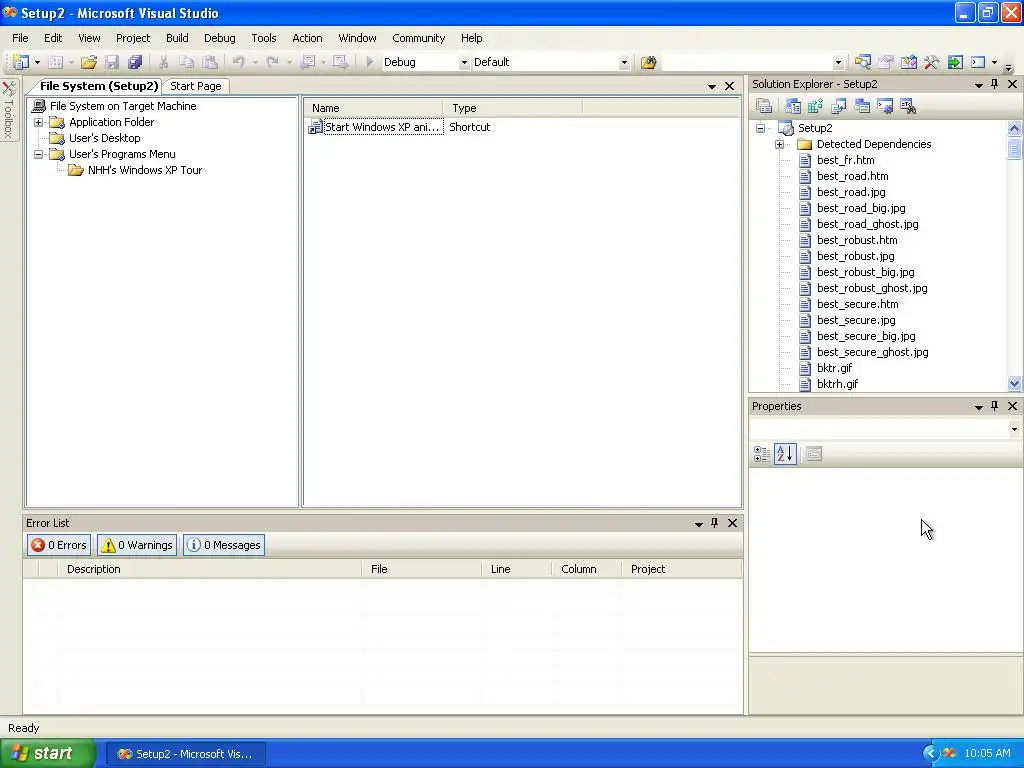Screen dimensions: 1024x768
Task: Toggle the 0 Warnings filter
Action: click(137, 545)
